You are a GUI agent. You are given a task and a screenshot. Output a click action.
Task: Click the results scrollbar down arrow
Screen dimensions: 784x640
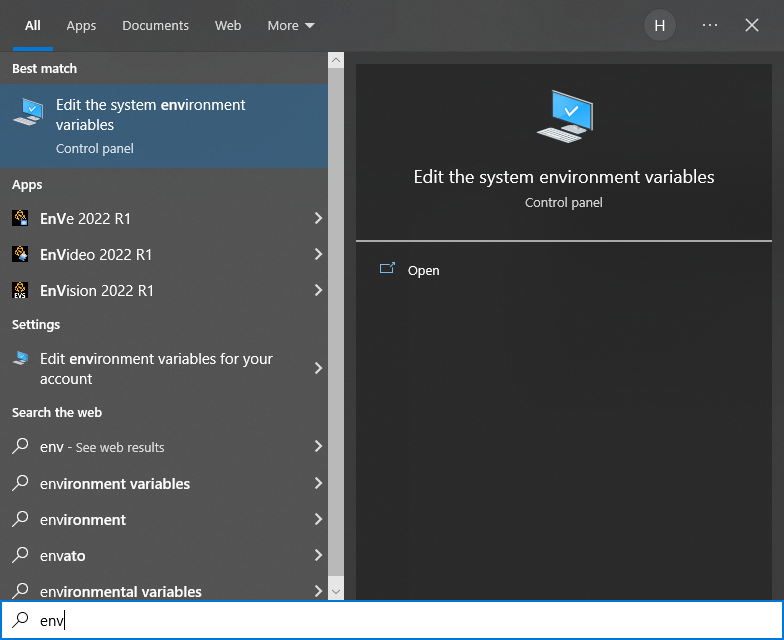point(336,592)
